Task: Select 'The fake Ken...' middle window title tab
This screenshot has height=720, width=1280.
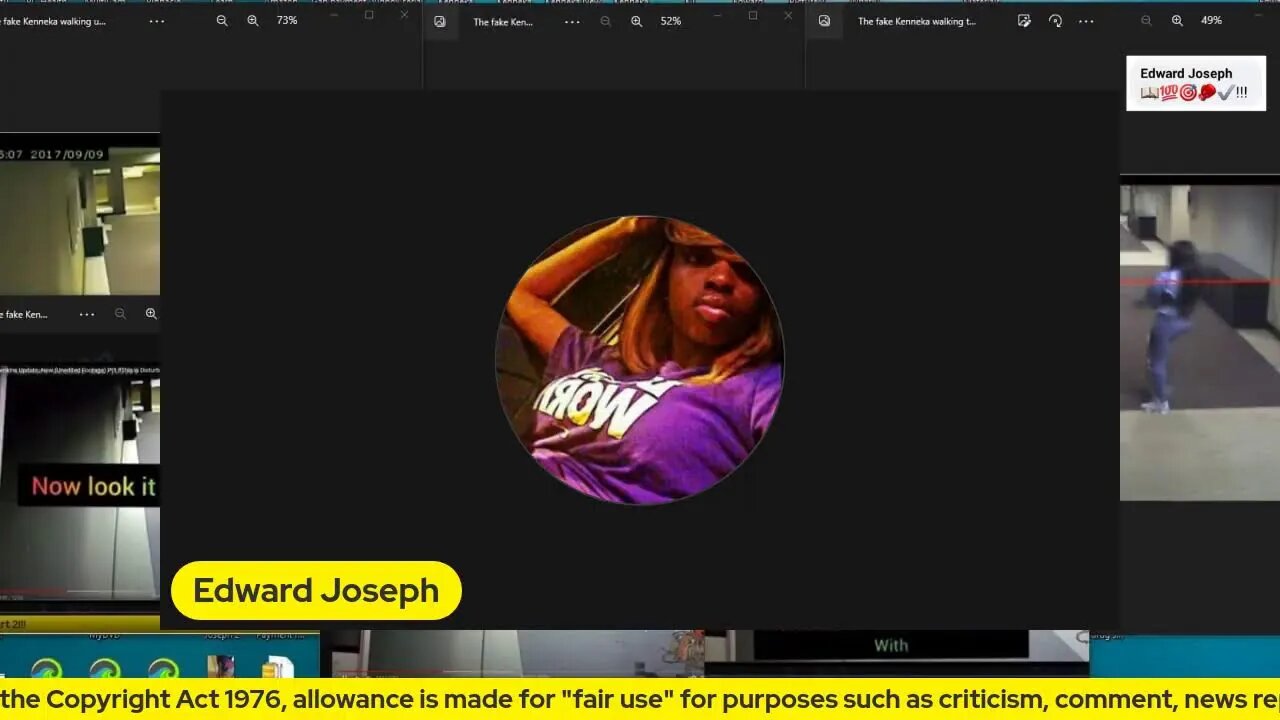Action: pos(503,21)
